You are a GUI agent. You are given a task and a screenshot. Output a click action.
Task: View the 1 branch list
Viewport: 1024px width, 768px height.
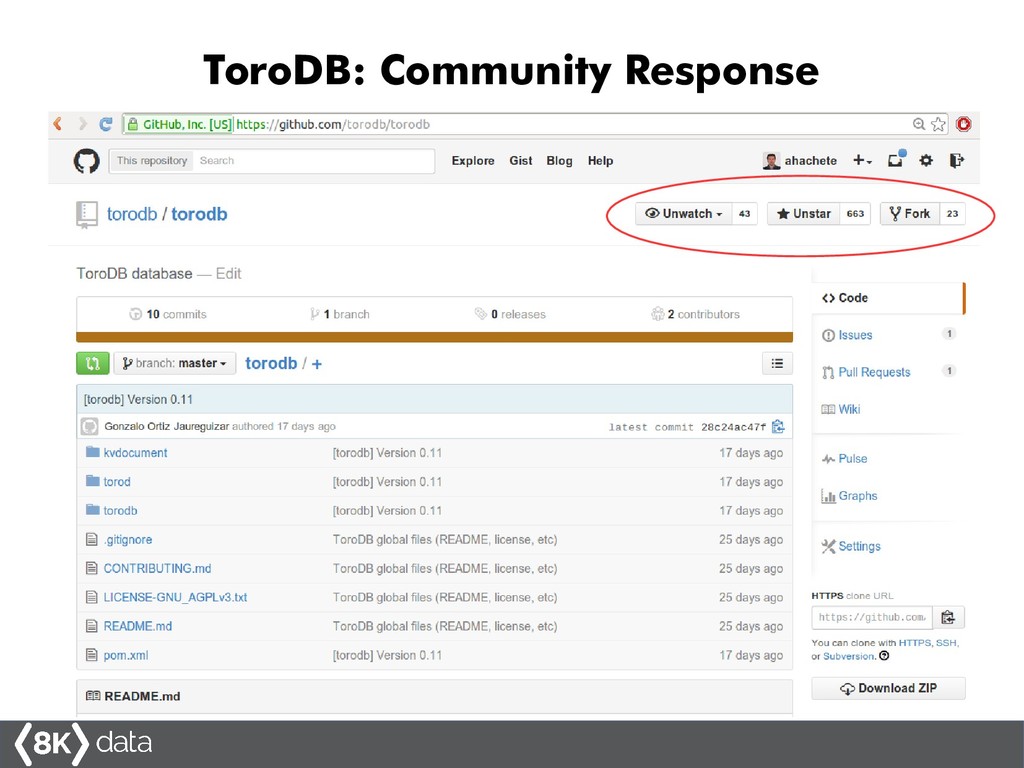[x=340, y=314]
